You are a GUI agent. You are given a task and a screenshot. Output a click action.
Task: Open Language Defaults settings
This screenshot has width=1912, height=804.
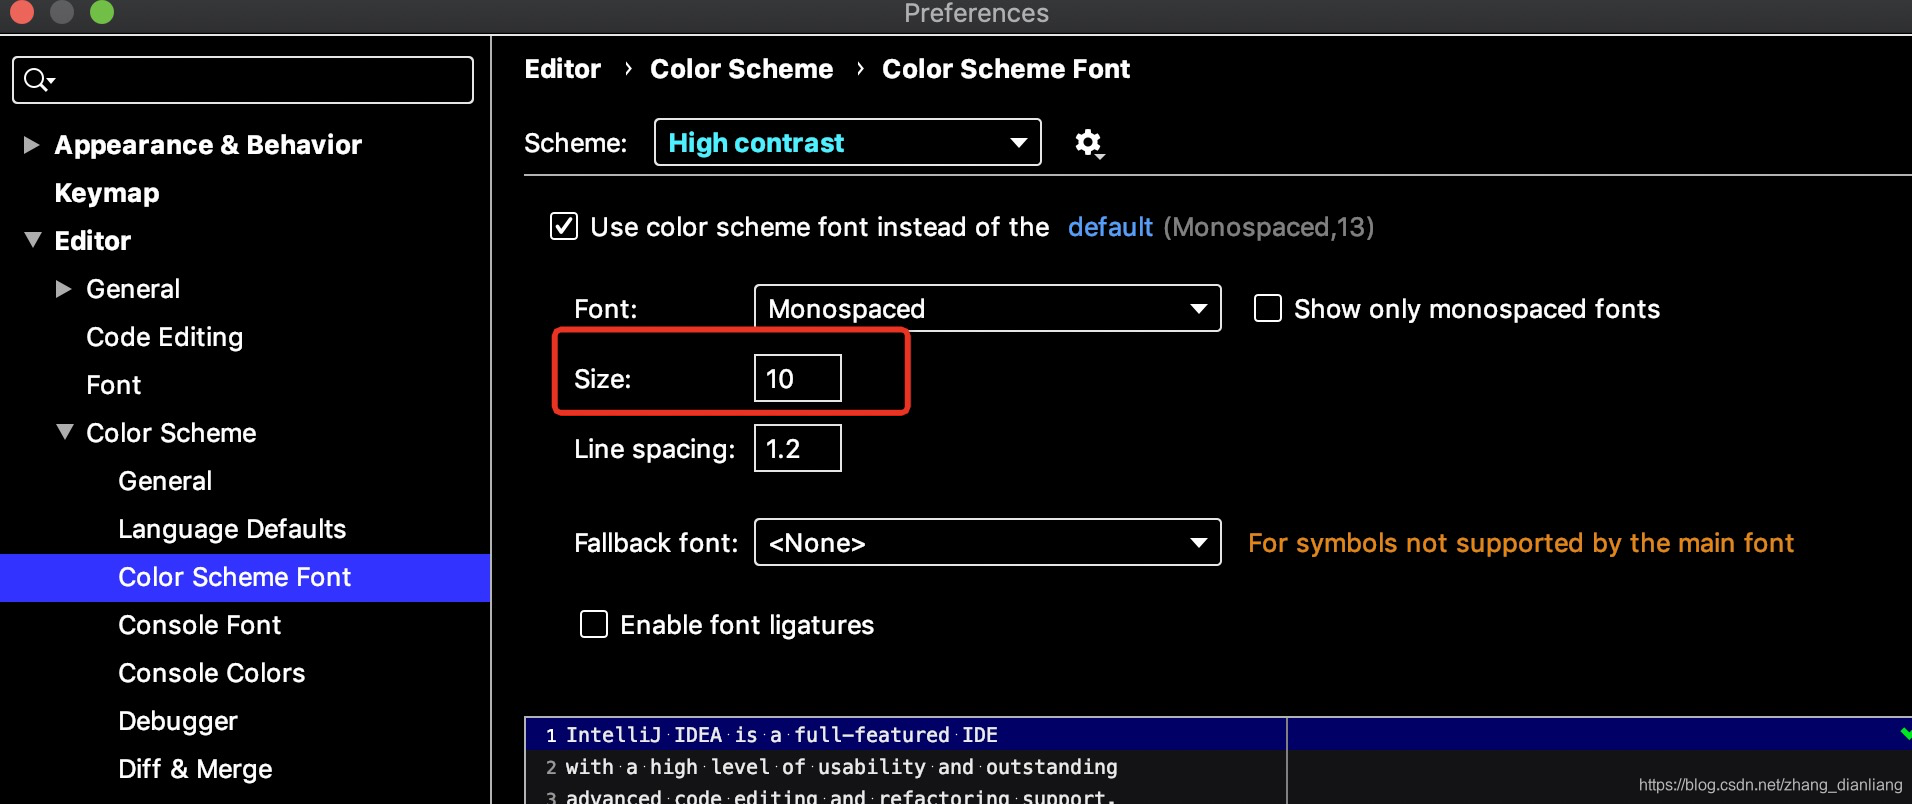[x=232, y=529]
